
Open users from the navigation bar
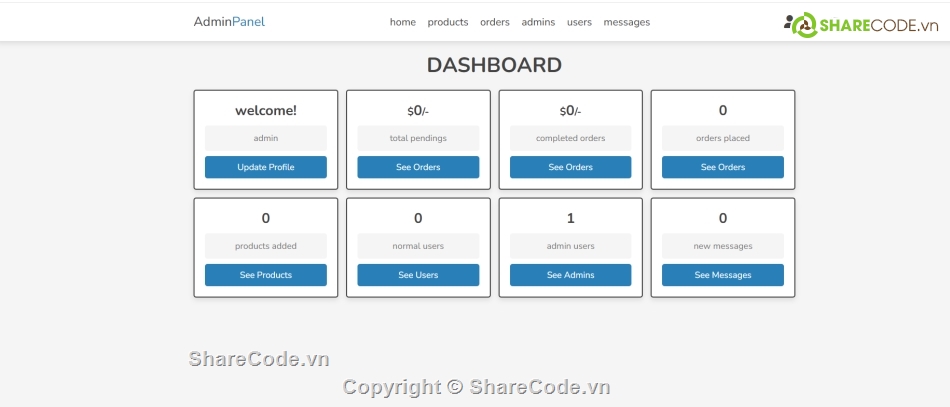579,22
